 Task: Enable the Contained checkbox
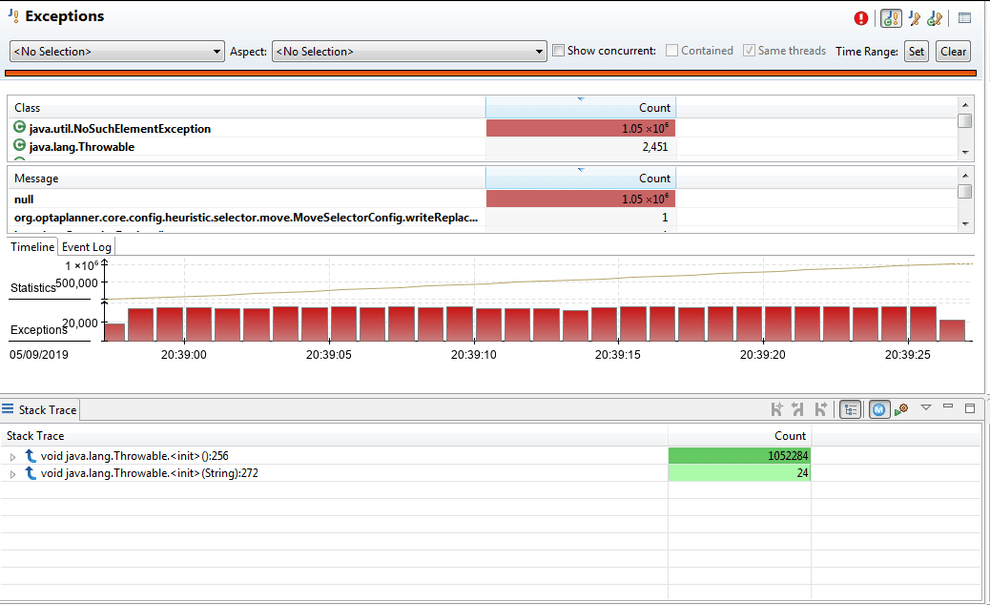(673, 51)
